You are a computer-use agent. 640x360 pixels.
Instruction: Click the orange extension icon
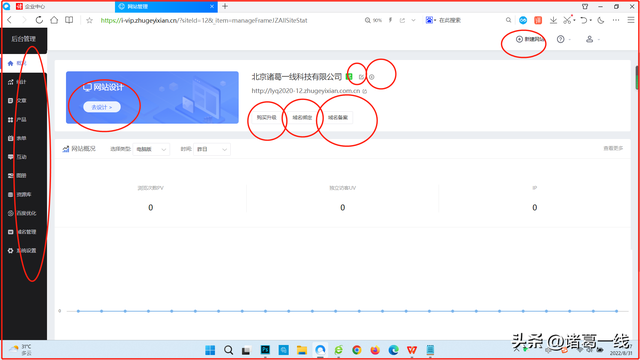pos(538,20)
